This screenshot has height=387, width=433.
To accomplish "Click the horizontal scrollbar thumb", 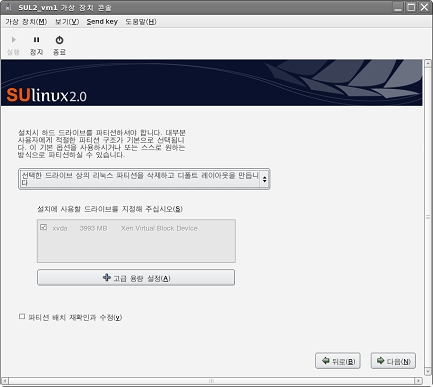I will pos(212,381).
